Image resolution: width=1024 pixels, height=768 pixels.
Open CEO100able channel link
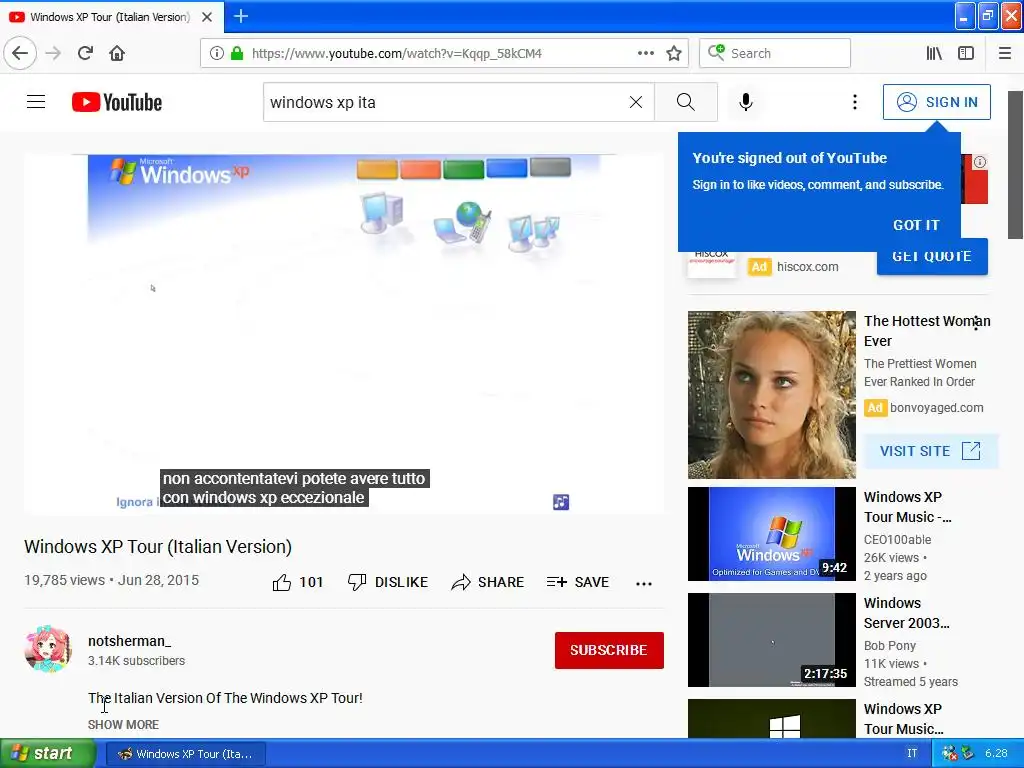click(897, 539)
